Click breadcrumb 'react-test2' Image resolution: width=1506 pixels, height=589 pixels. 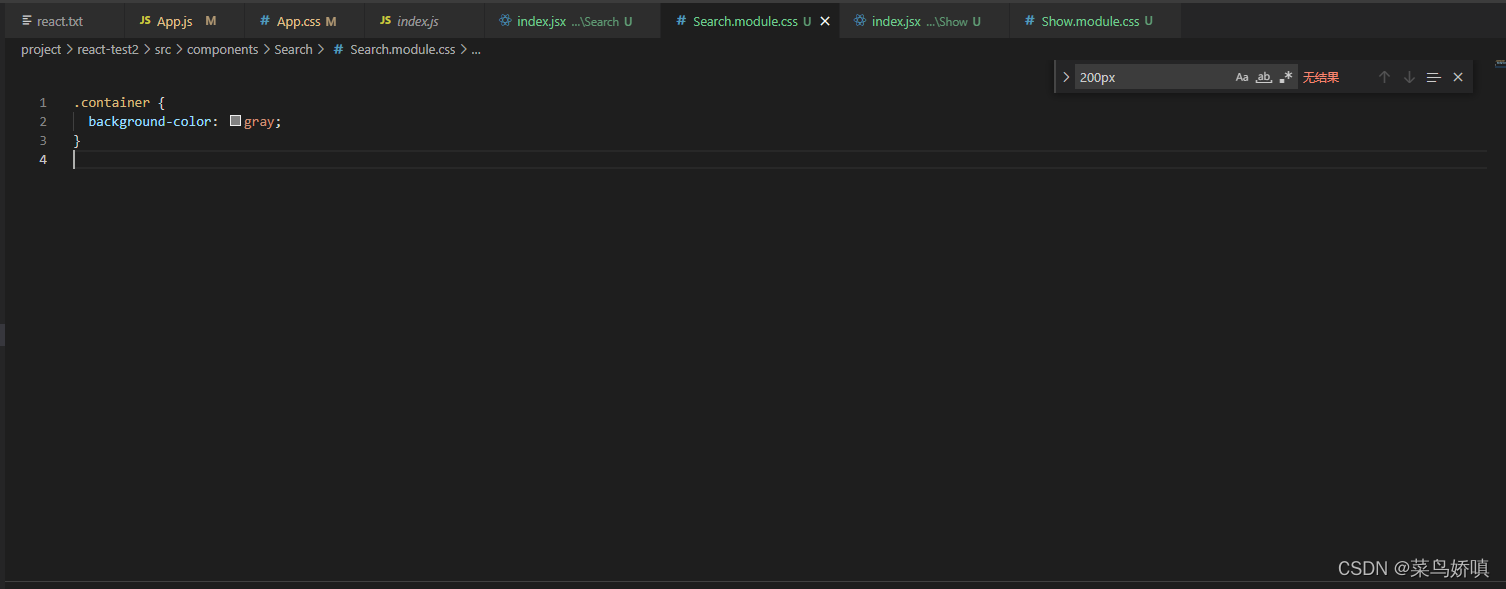(x=108, y=49)
